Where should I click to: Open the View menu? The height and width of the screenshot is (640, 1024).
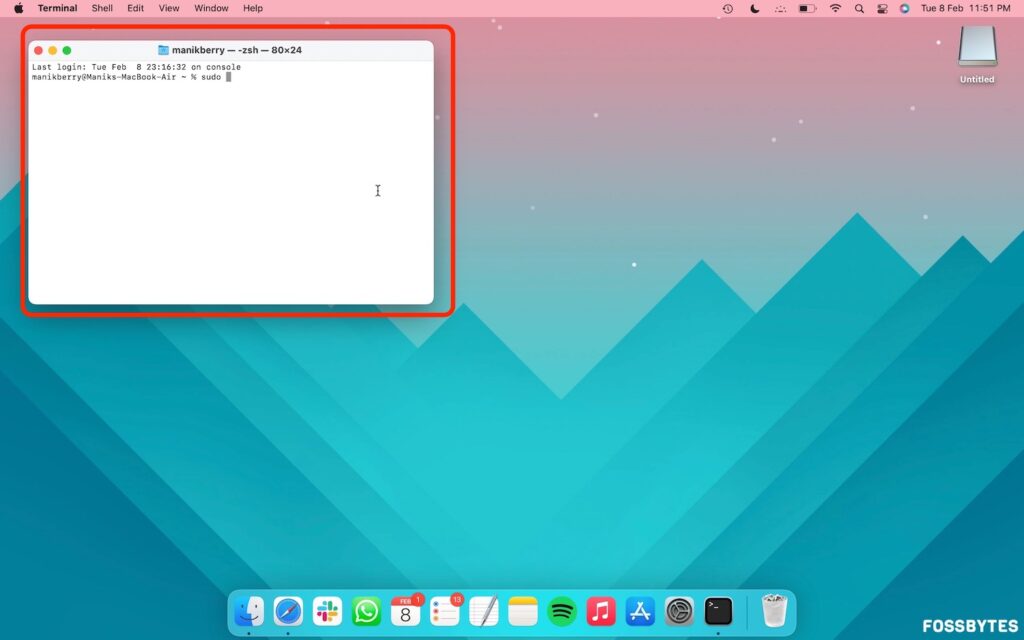pos(168,8)
